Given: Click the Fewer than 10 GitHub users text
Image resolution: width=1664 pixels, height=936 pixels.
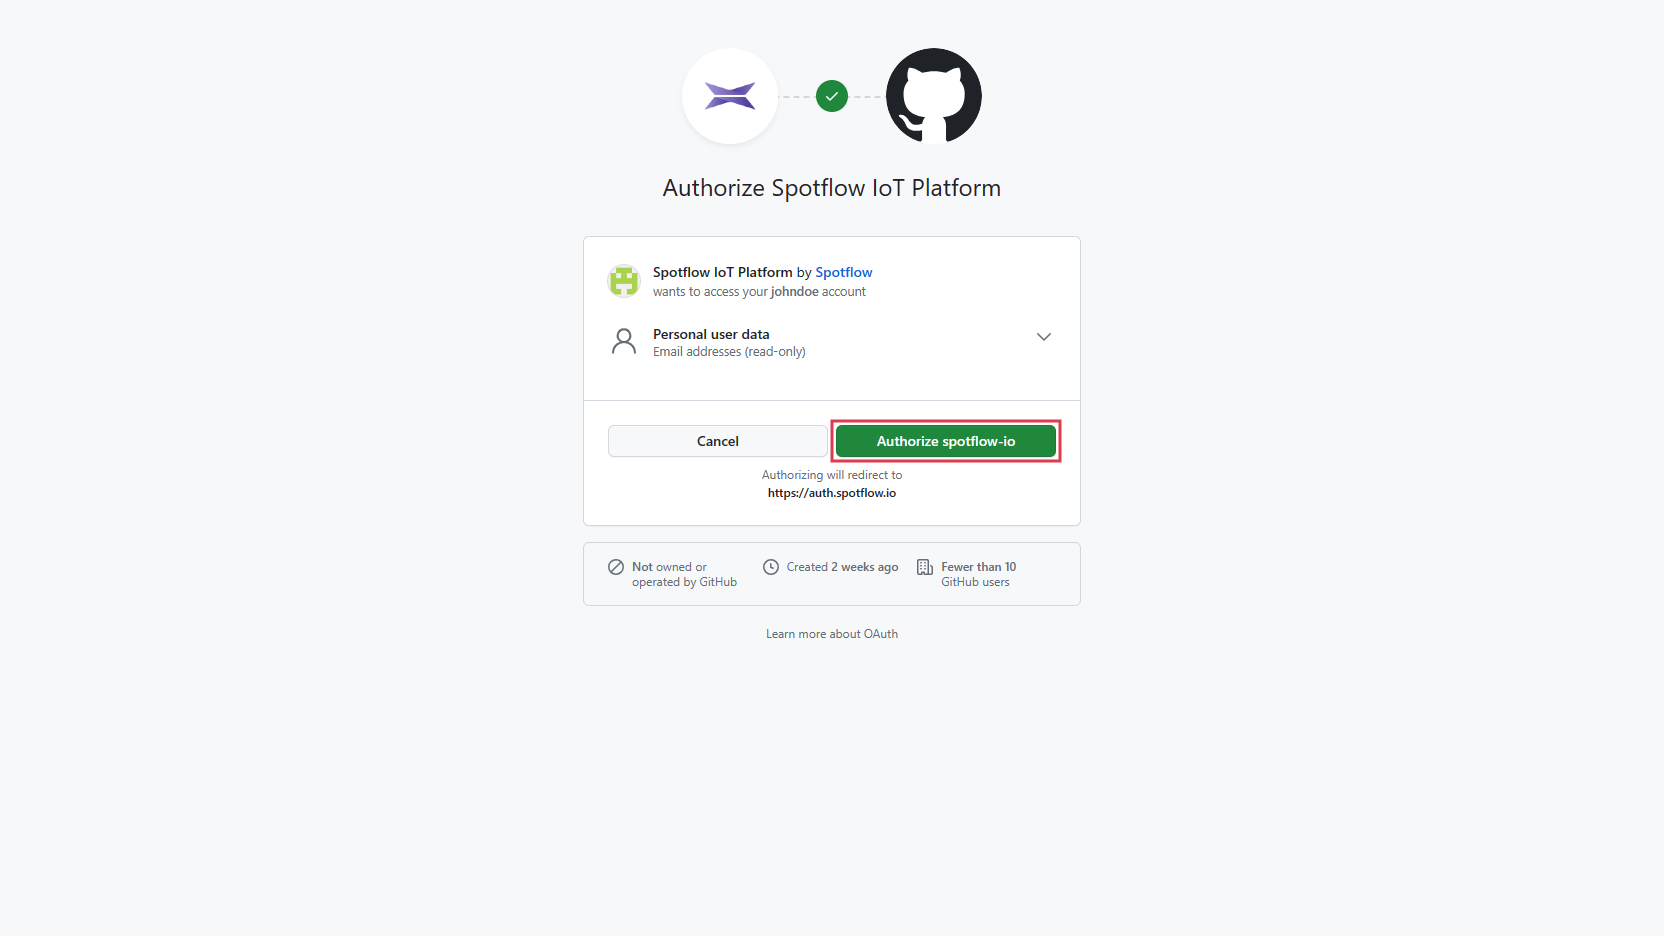Looking at the screenshot, I should coord(978,574).
